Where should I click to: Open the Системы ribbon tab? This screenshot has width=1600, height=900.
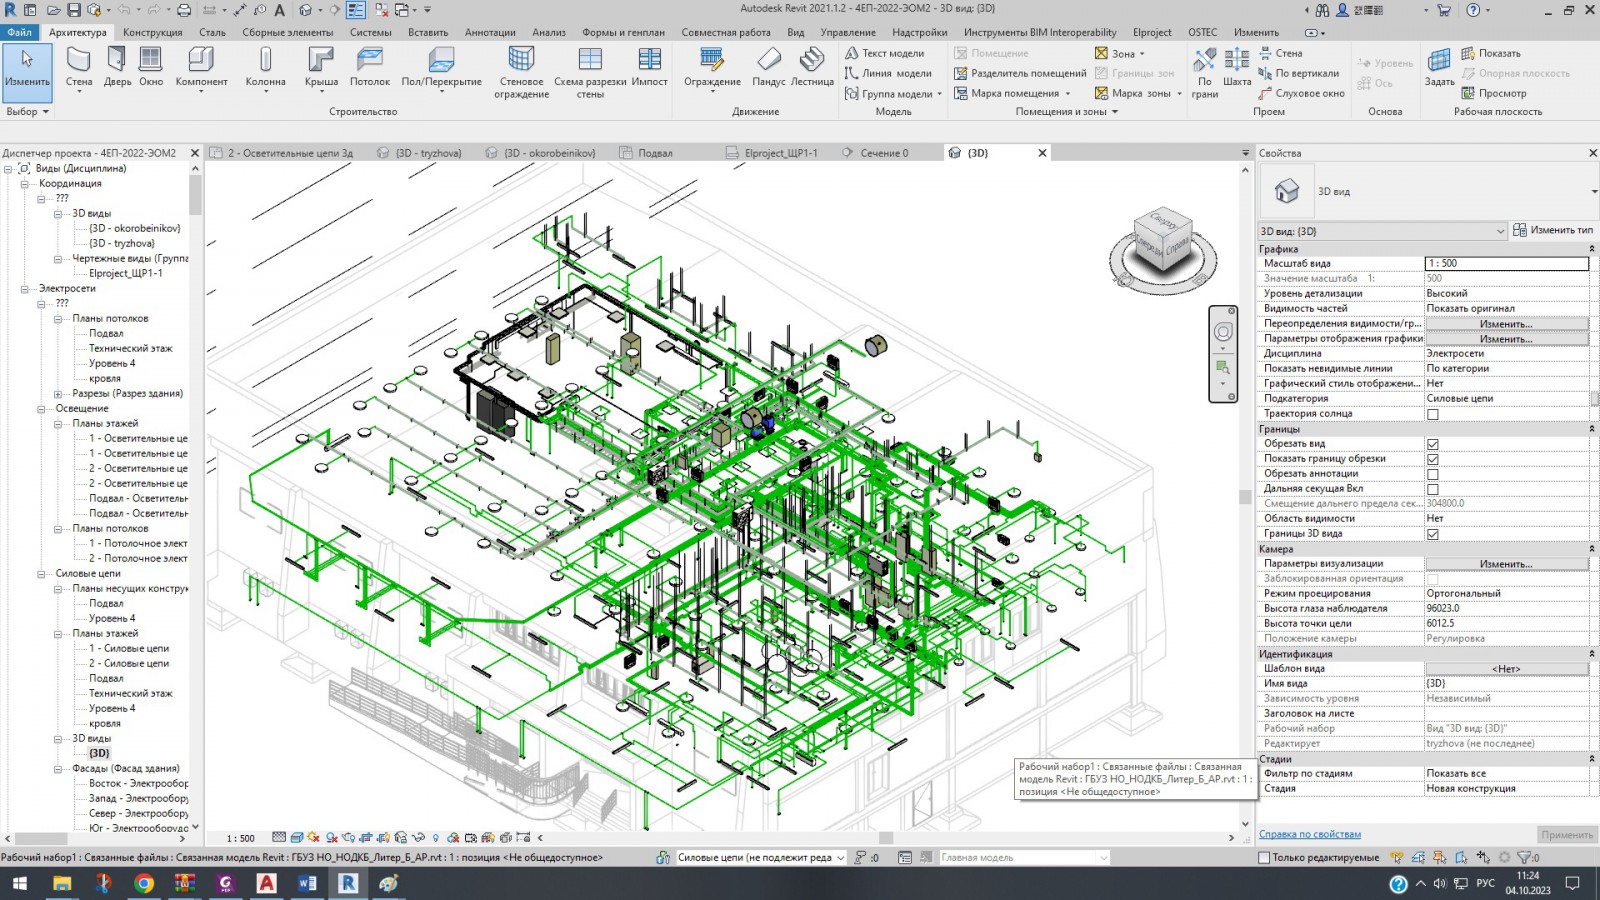click(370, 32)
